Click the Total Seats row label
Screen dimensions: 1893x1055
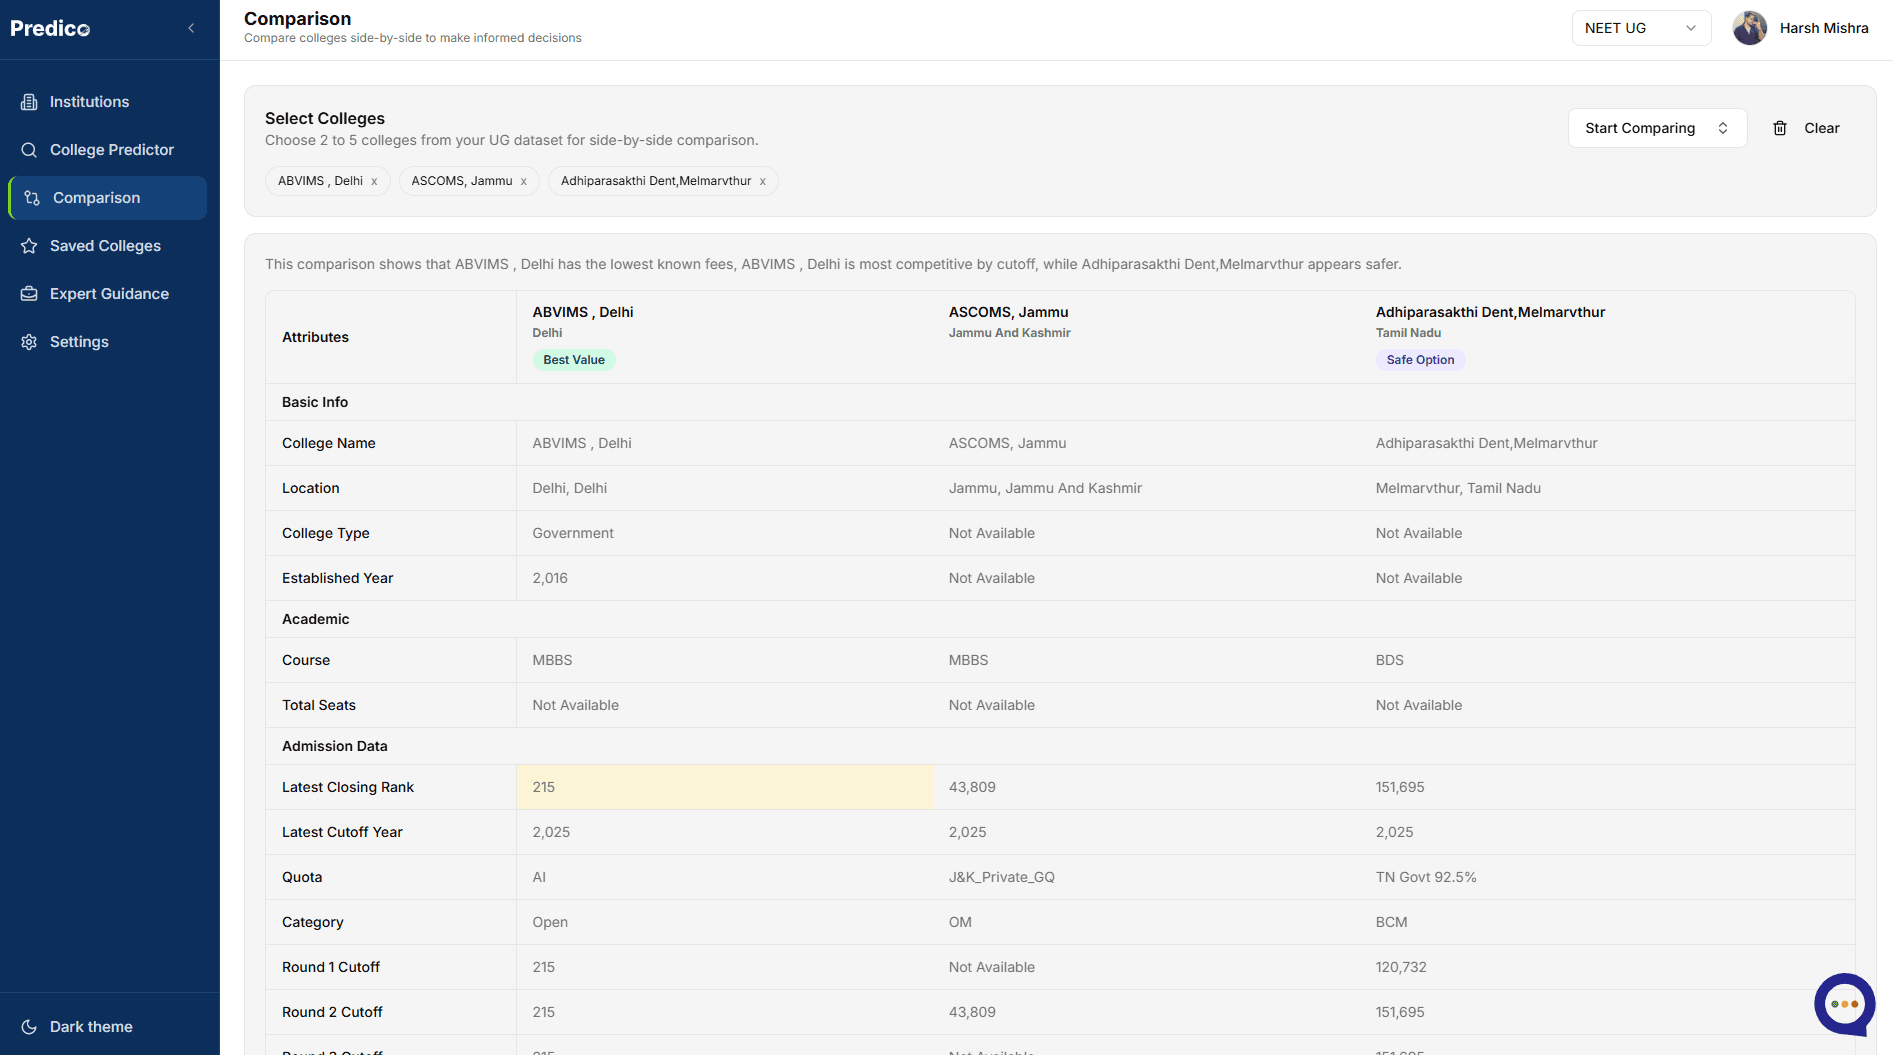pos(319,705)
